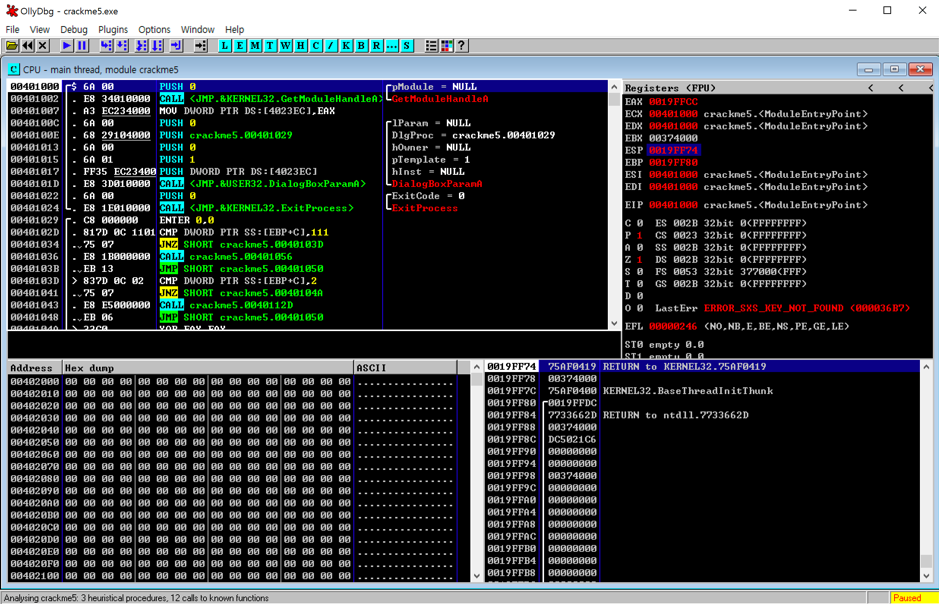This screenshot has width=939, height=604.
Task: Click the Step into toolbar icon
Action: coord(106,45)
